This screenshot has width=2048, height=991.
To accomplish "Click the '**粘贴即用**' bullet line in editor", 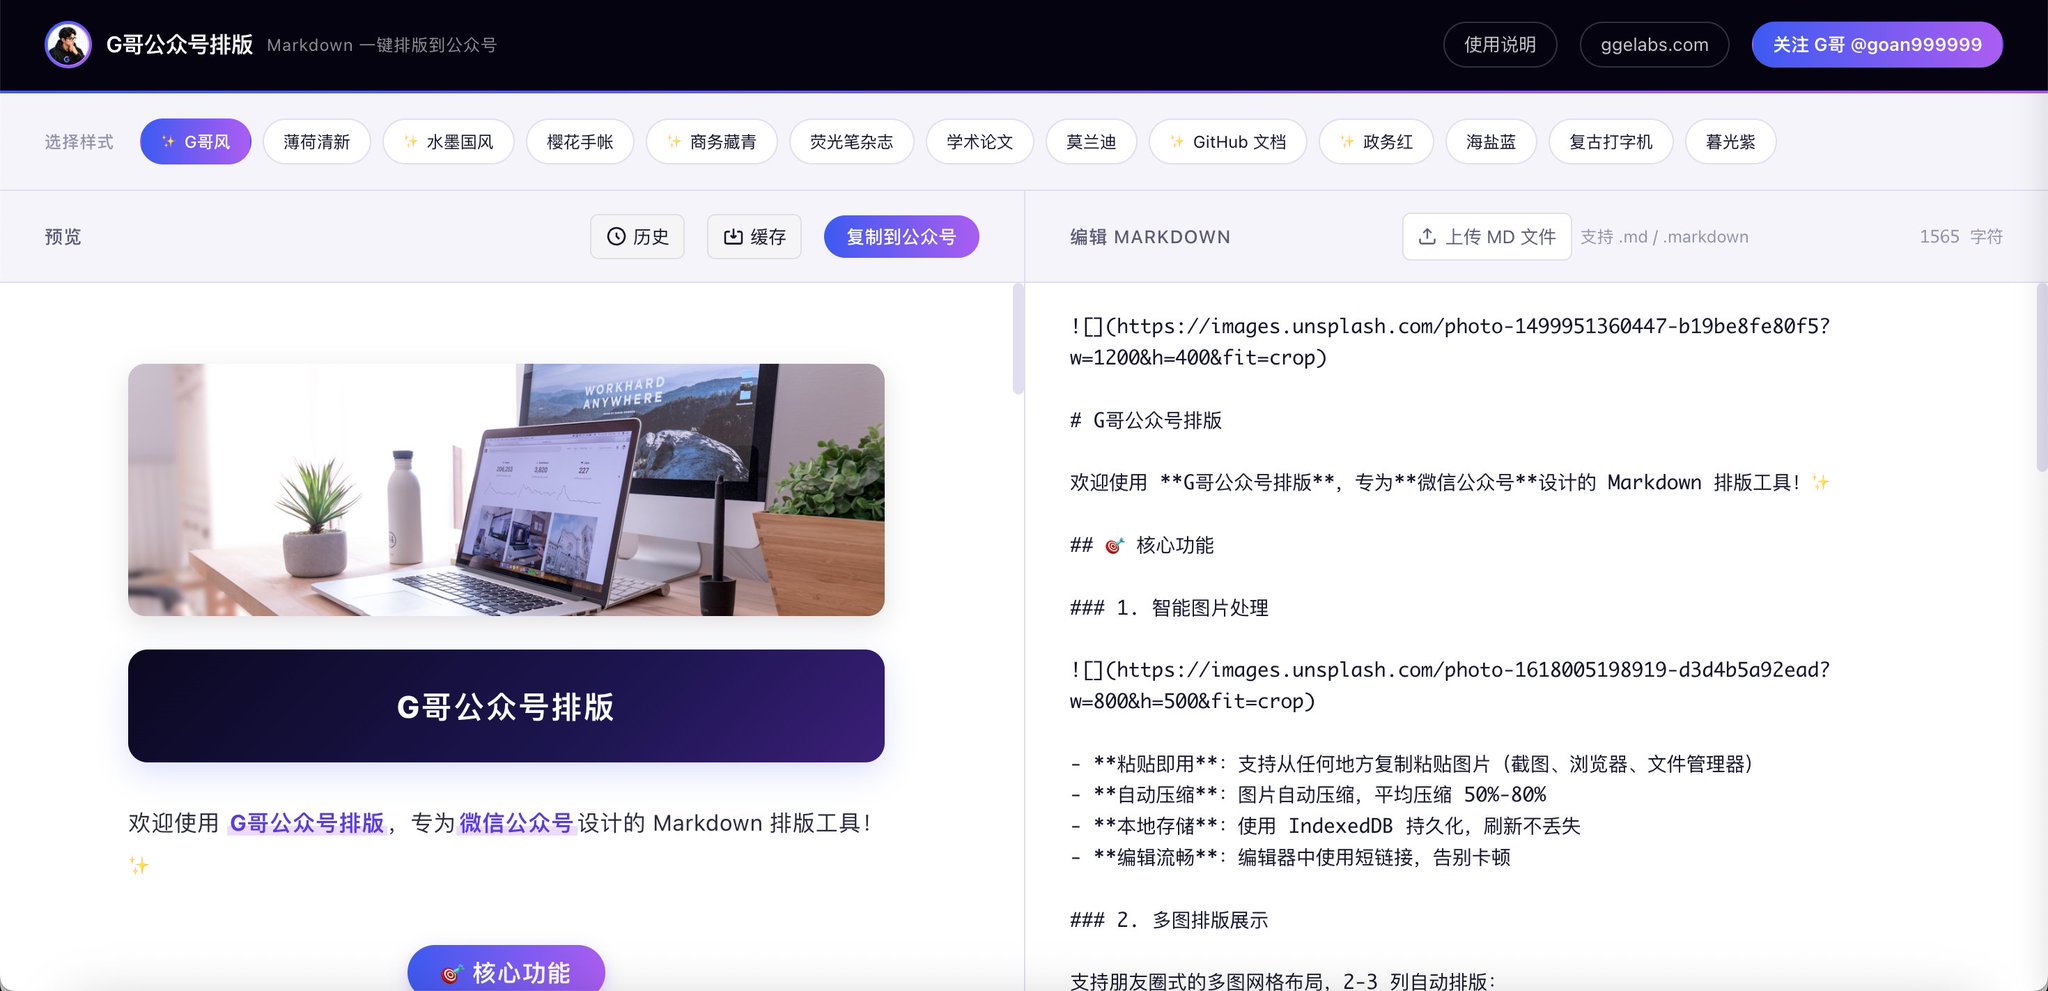I will click(1411, 764).
